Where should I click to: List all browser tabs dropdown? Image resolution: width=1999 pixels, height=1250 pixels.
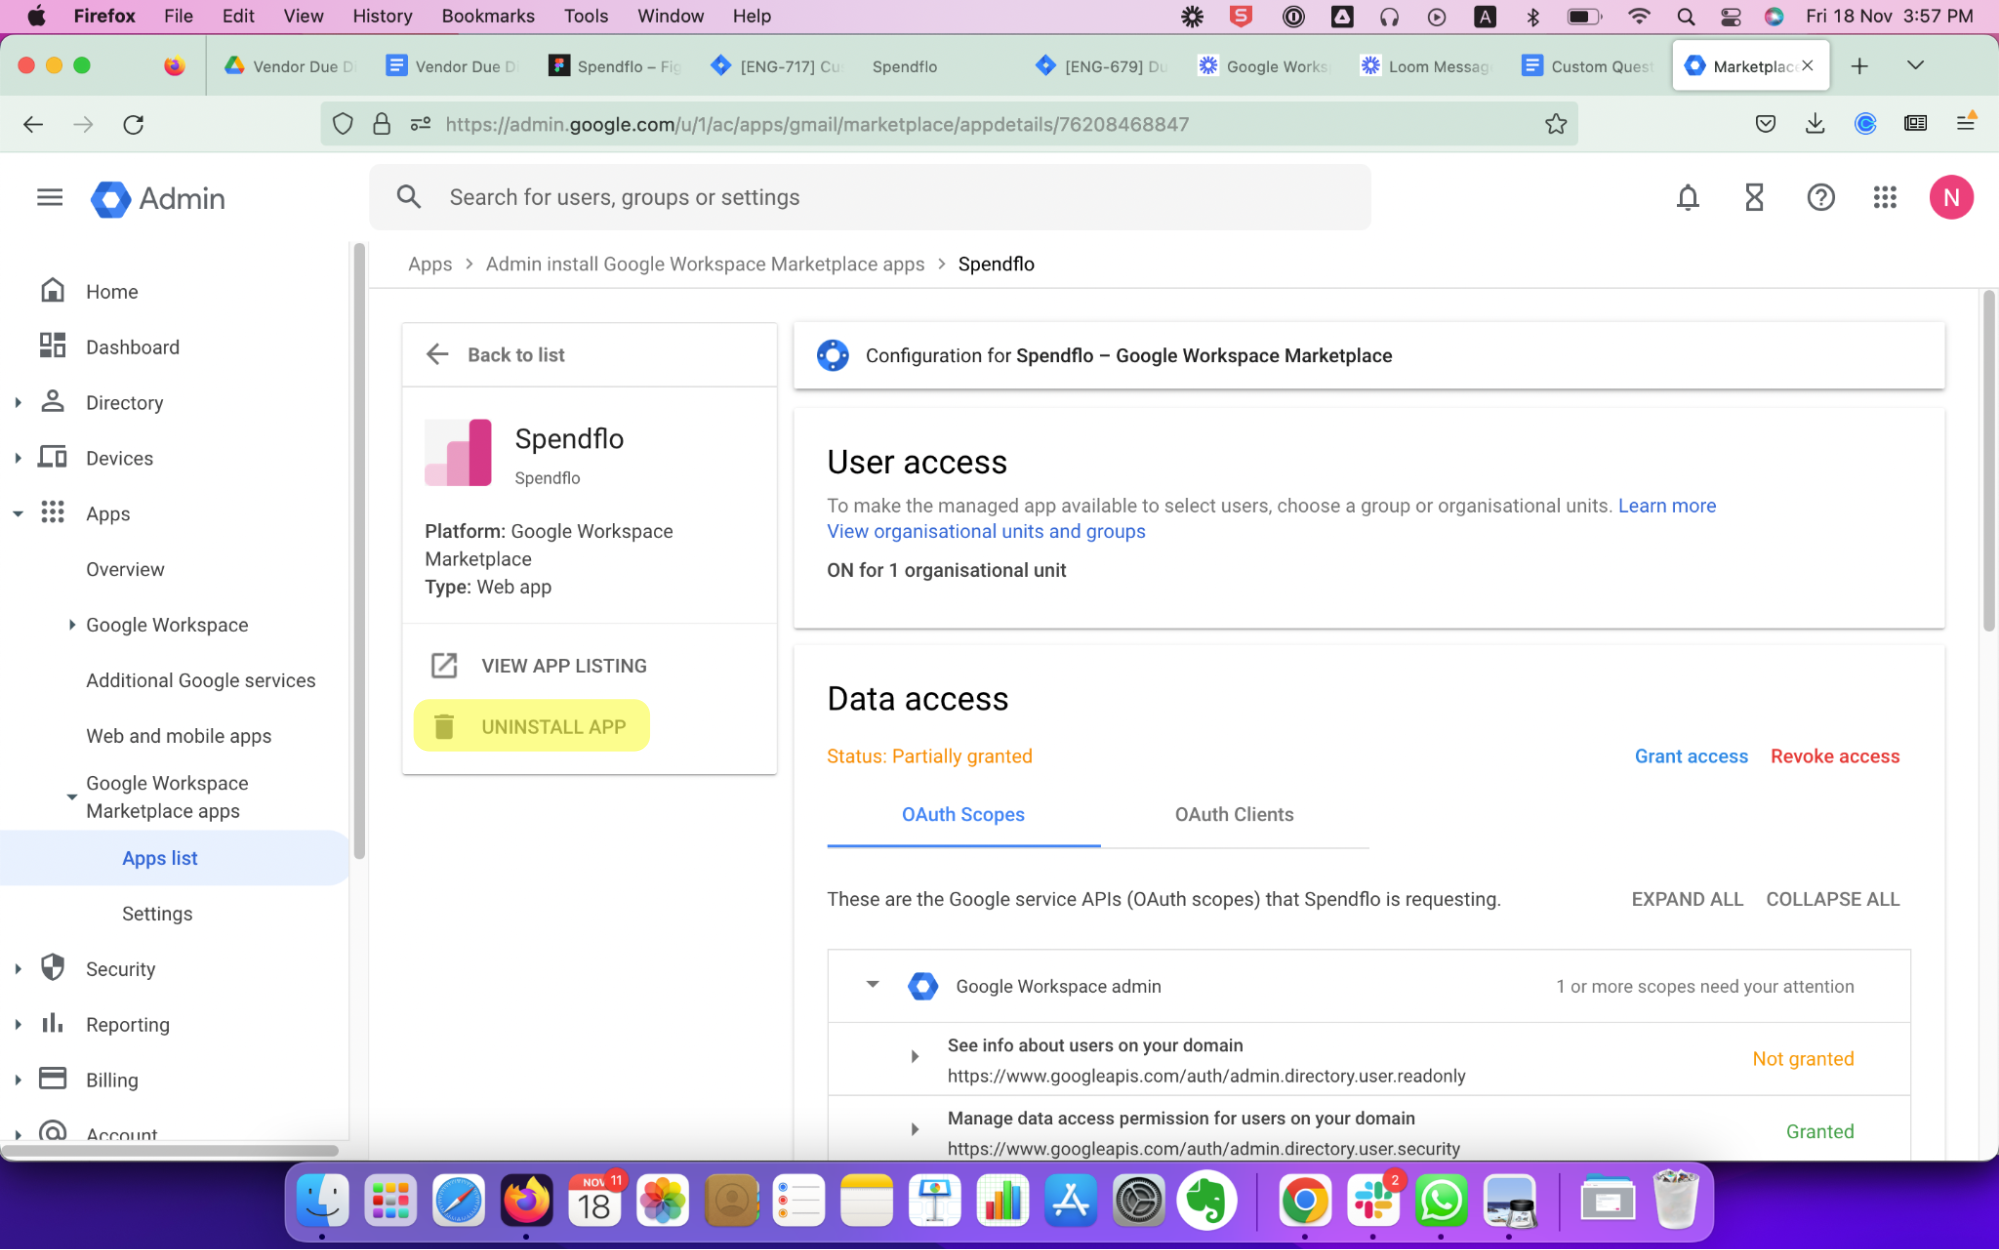pos(1915,66)
